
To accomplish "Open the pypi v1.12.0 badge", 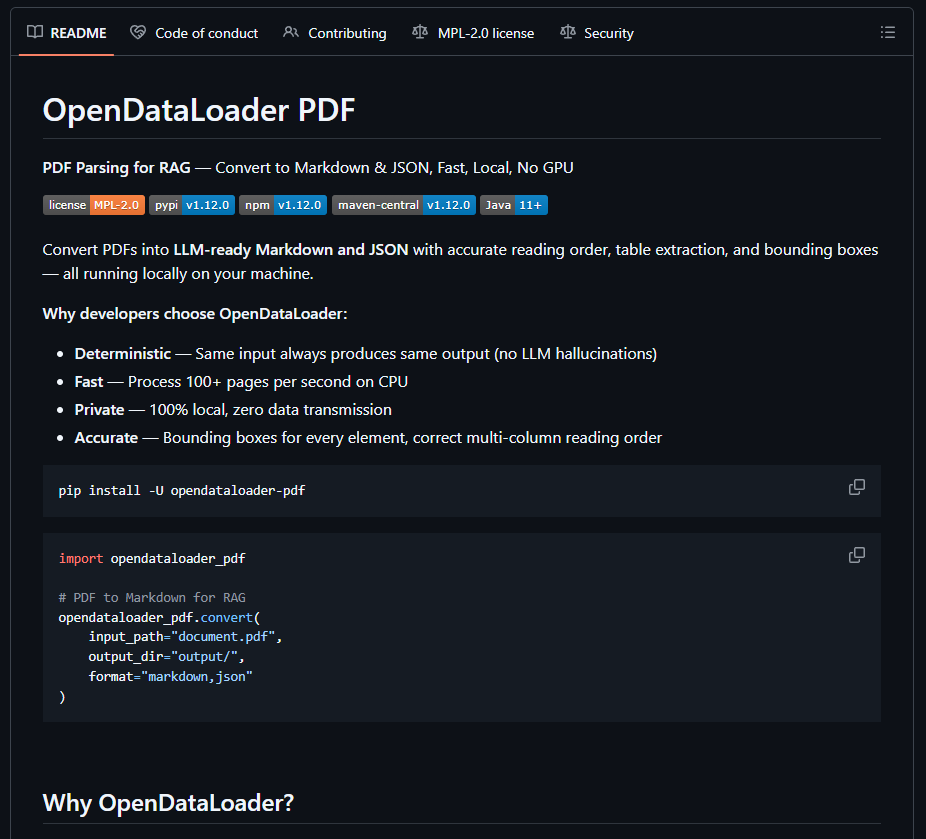I will tap(192, 205).
